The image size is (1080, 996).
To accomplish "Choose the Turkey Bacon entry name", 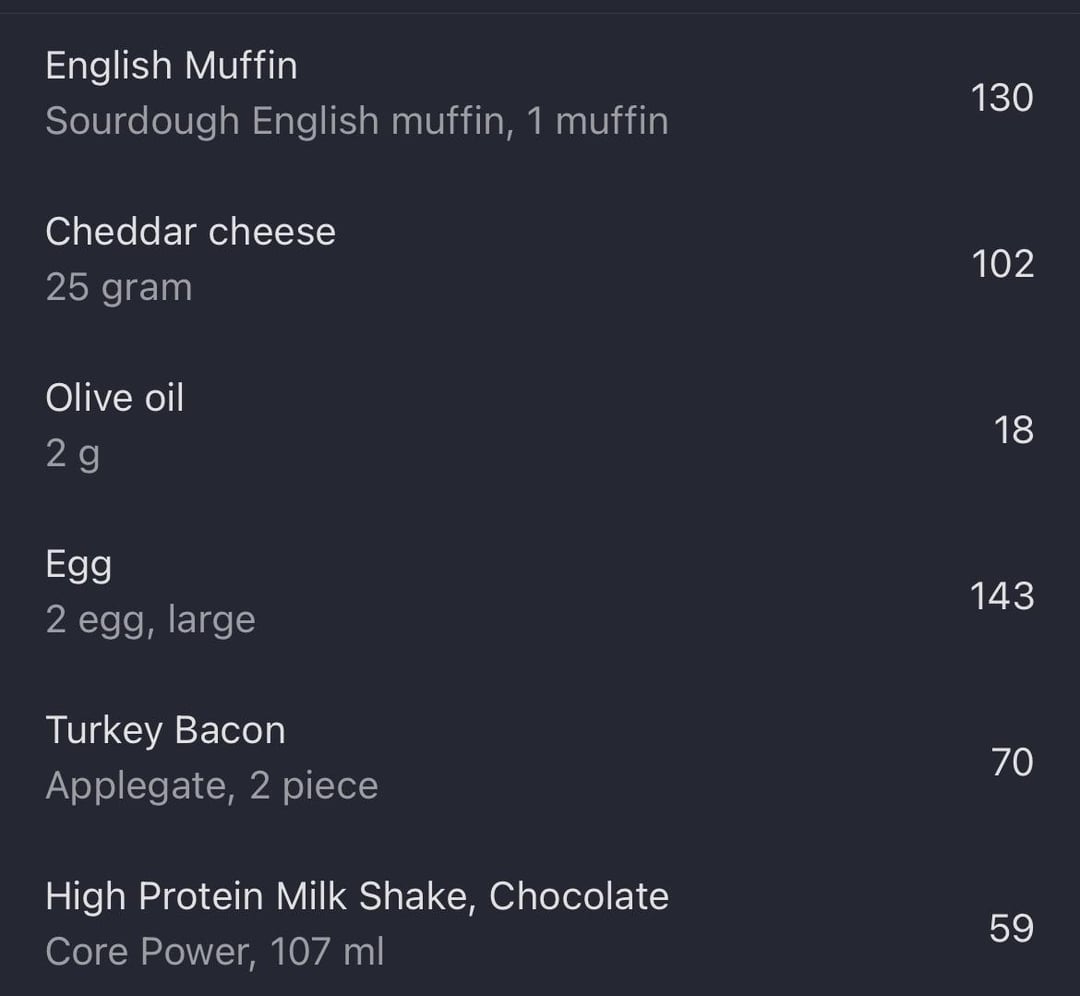I will point(165,730).
